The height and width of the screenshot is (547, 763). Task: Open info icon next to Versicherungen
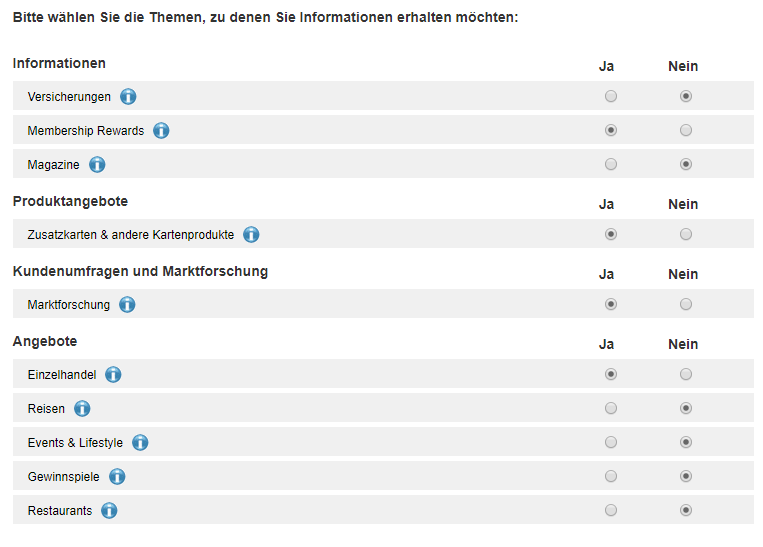128,96
